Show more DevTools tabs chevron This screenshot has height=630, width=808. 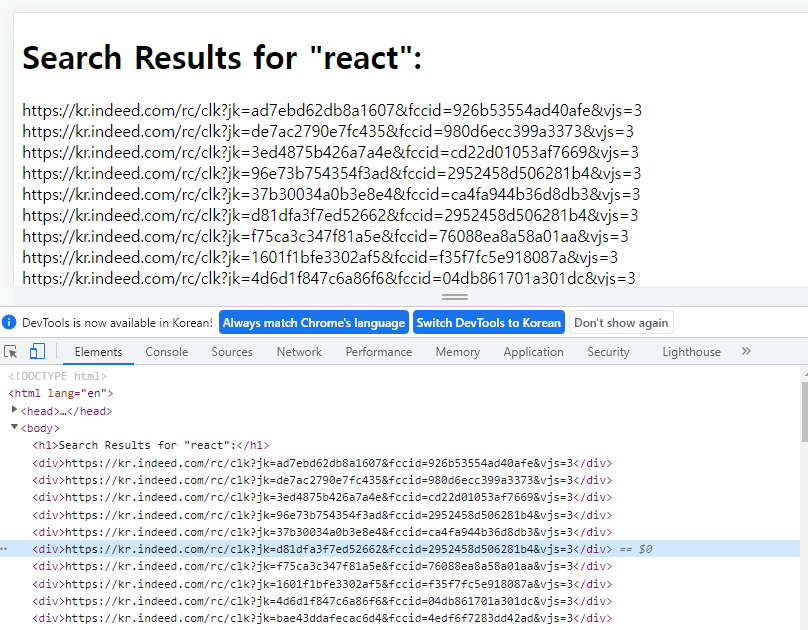746,351
